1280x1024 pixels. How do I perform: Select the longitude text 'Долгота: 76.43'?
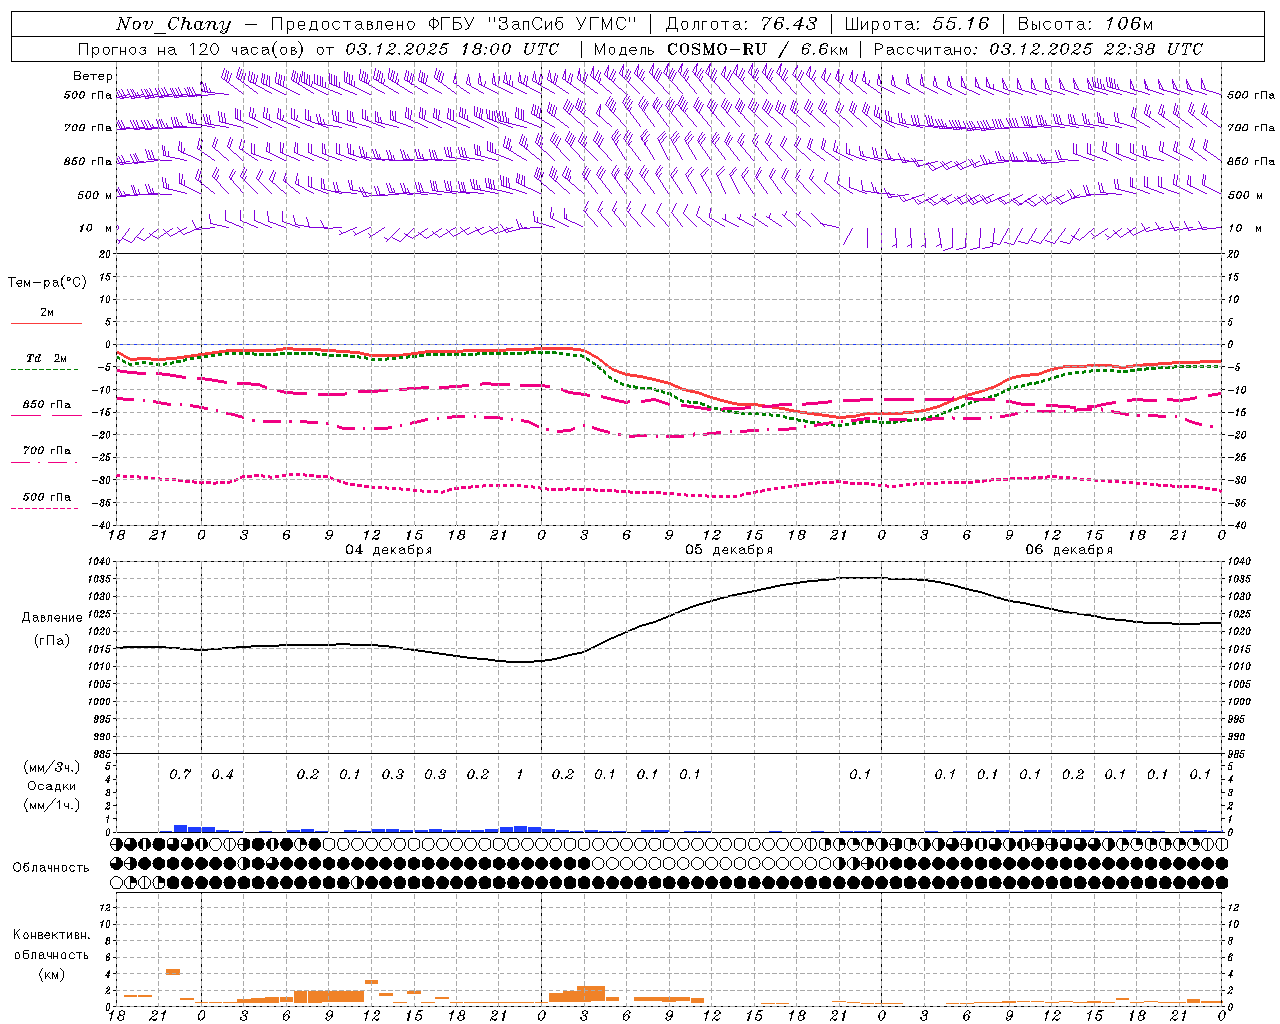[741, 24]
